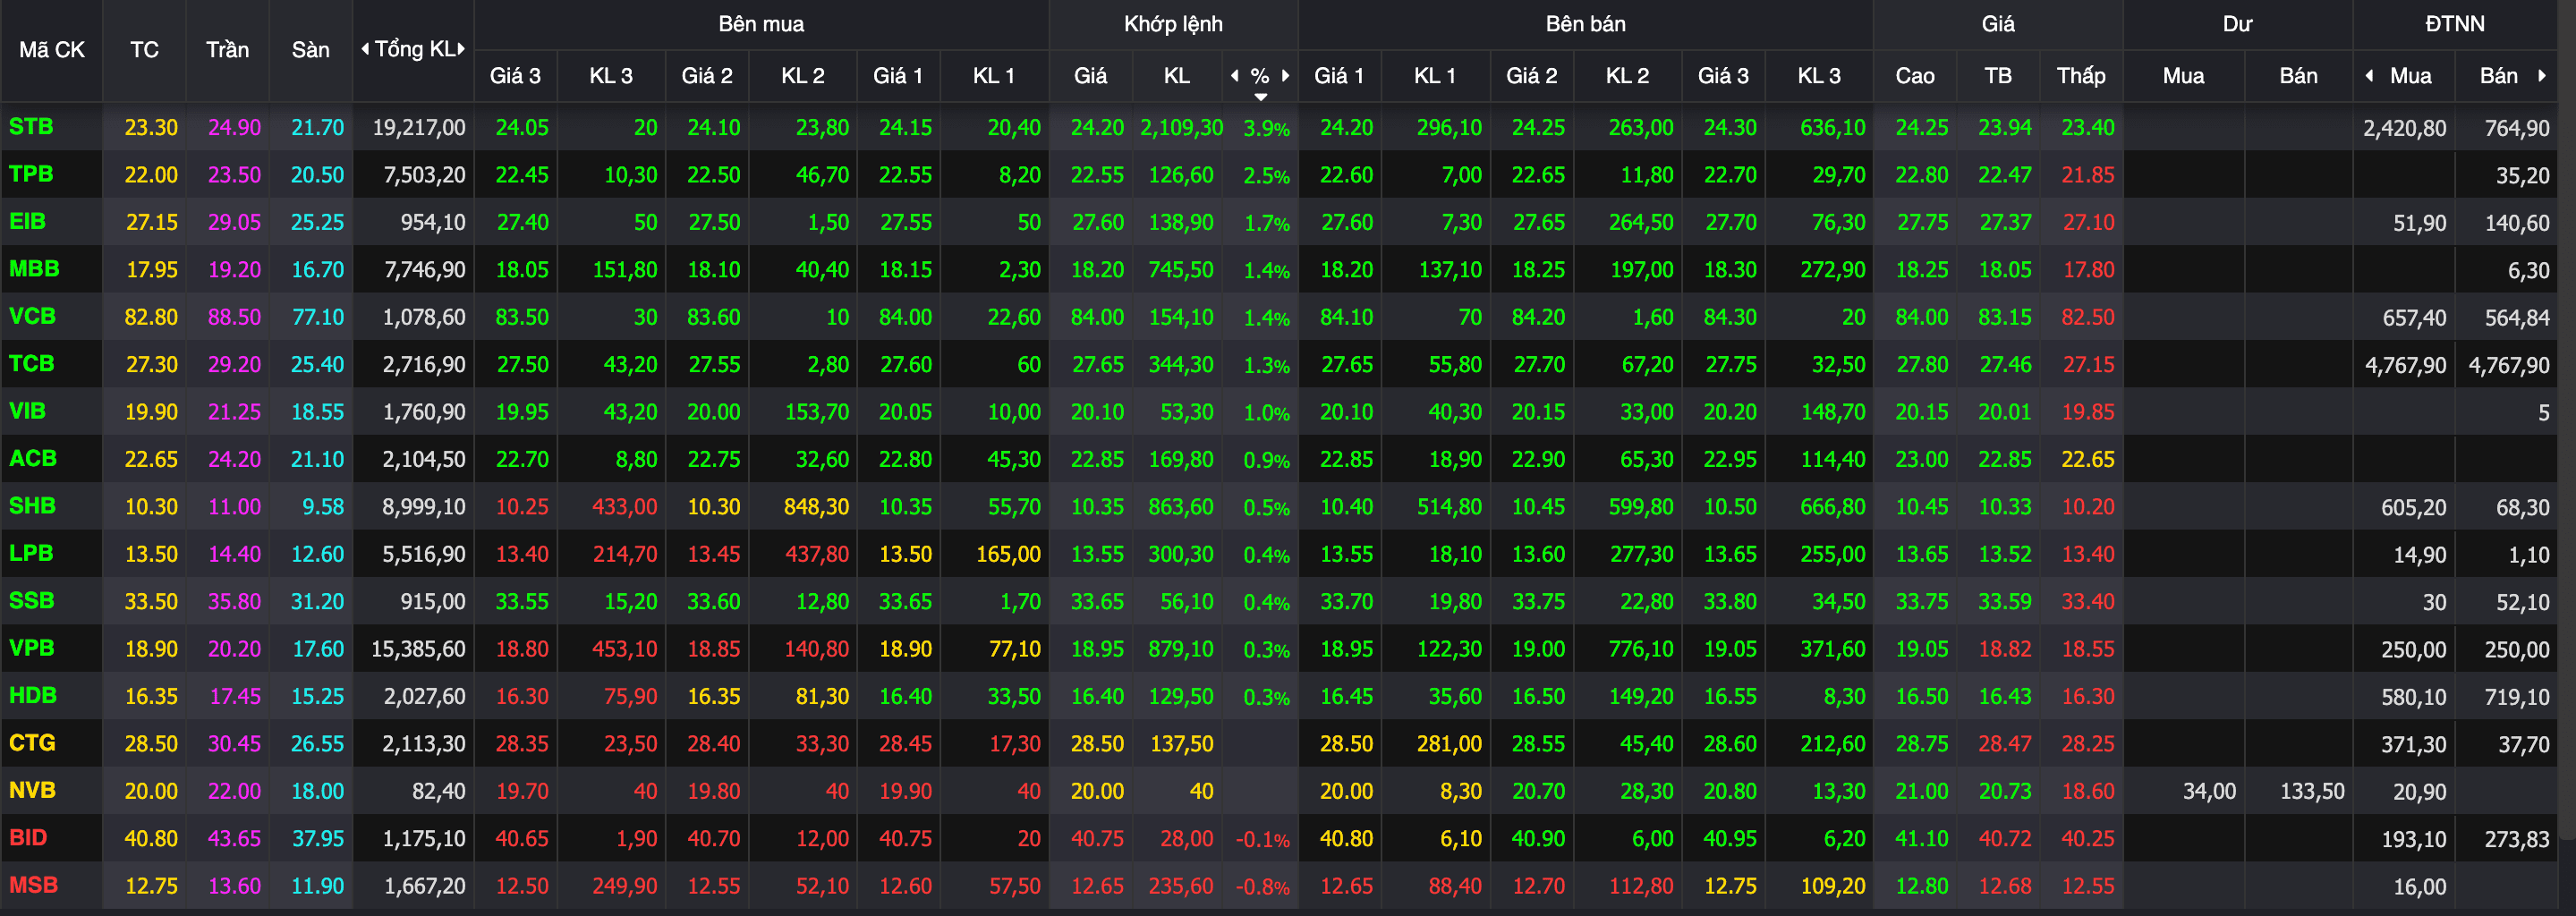Select the LPB ticker symbol
Viewport: 2576px width, 916px height.
pyautogui.click(x=31, y=553)
